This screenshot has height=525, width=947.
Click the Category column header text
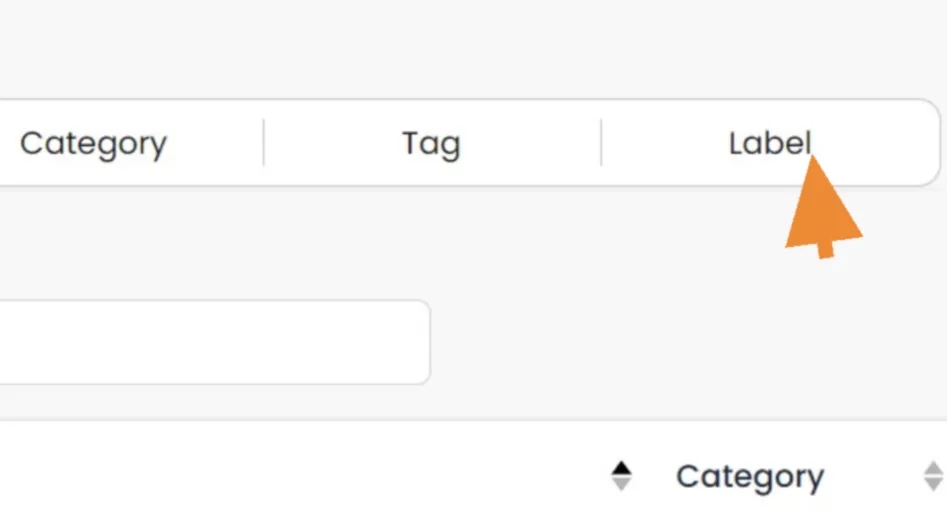[x=749, y=477]
